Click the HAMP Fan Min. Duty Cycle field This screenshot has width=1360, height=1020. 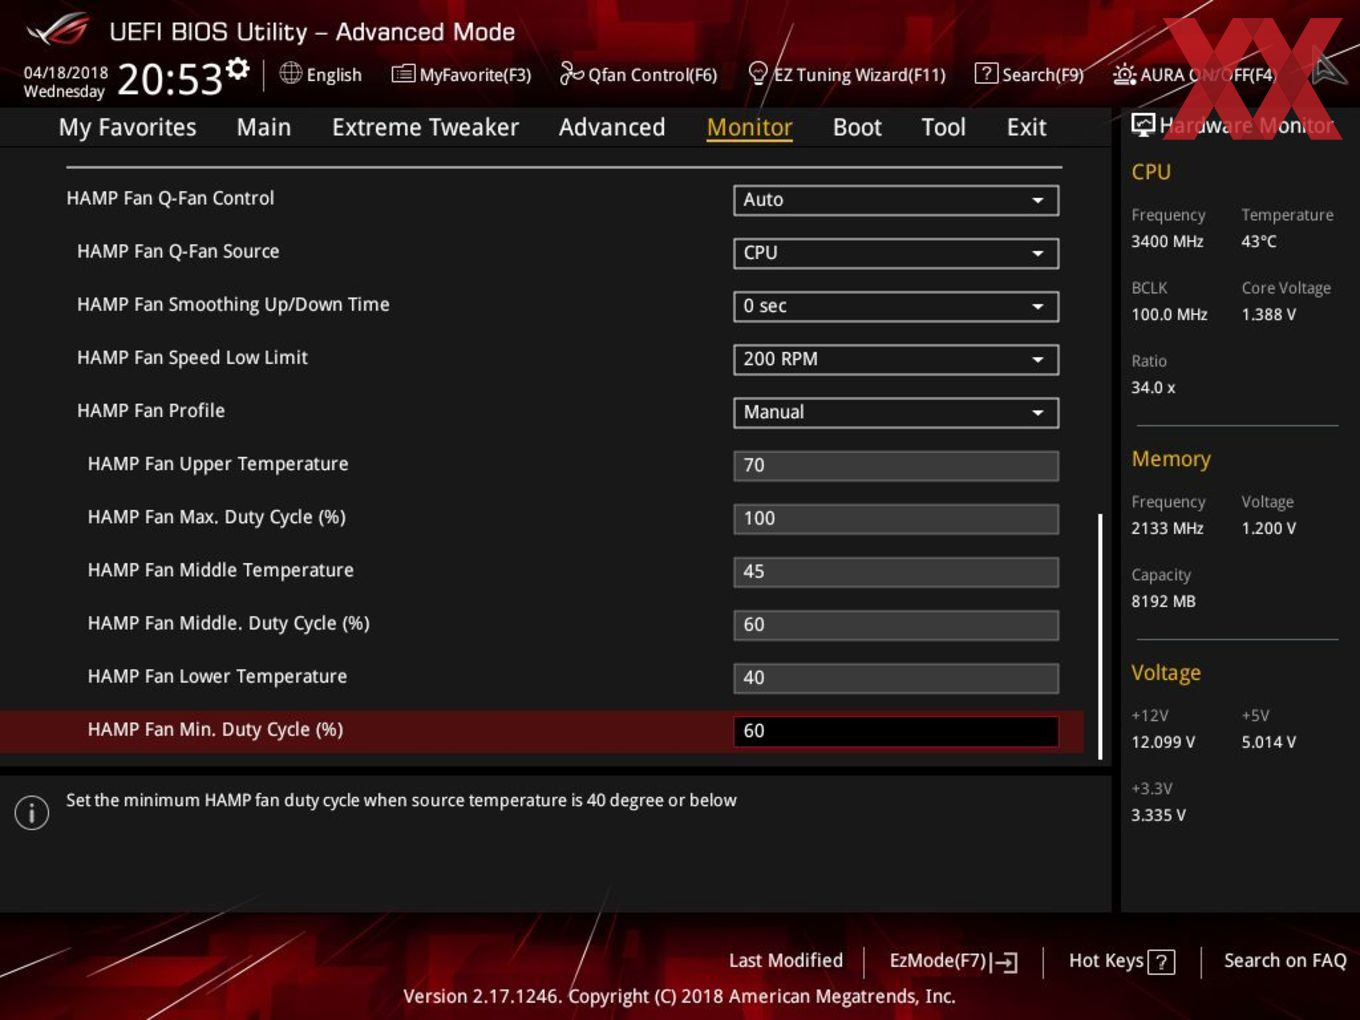896,731
